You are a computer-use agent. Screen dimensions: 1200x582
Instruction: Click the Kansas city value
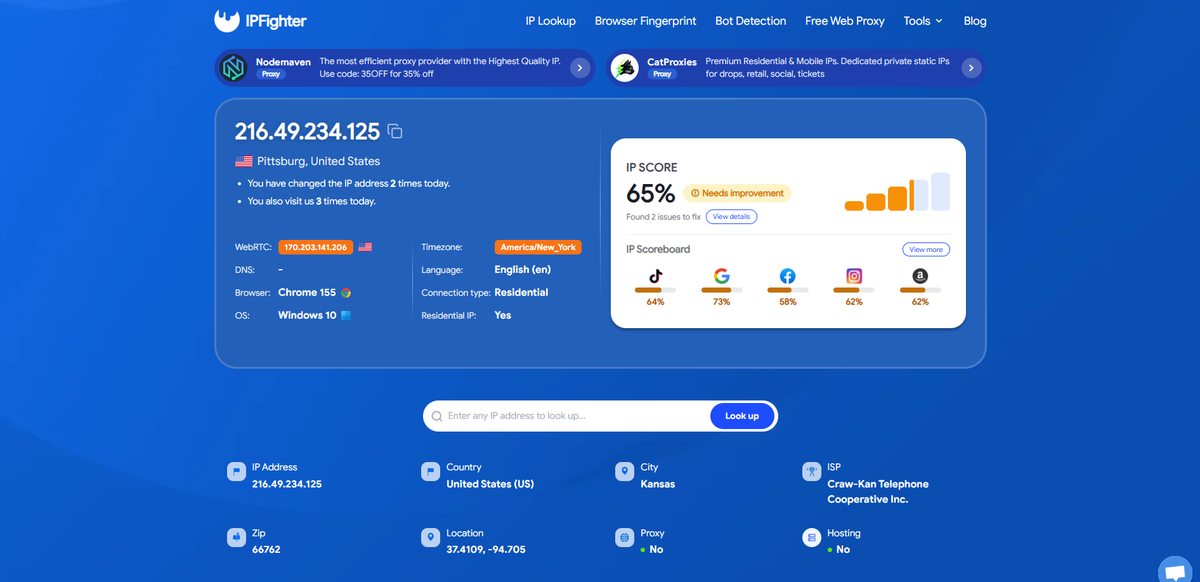[x=658, y=484]
